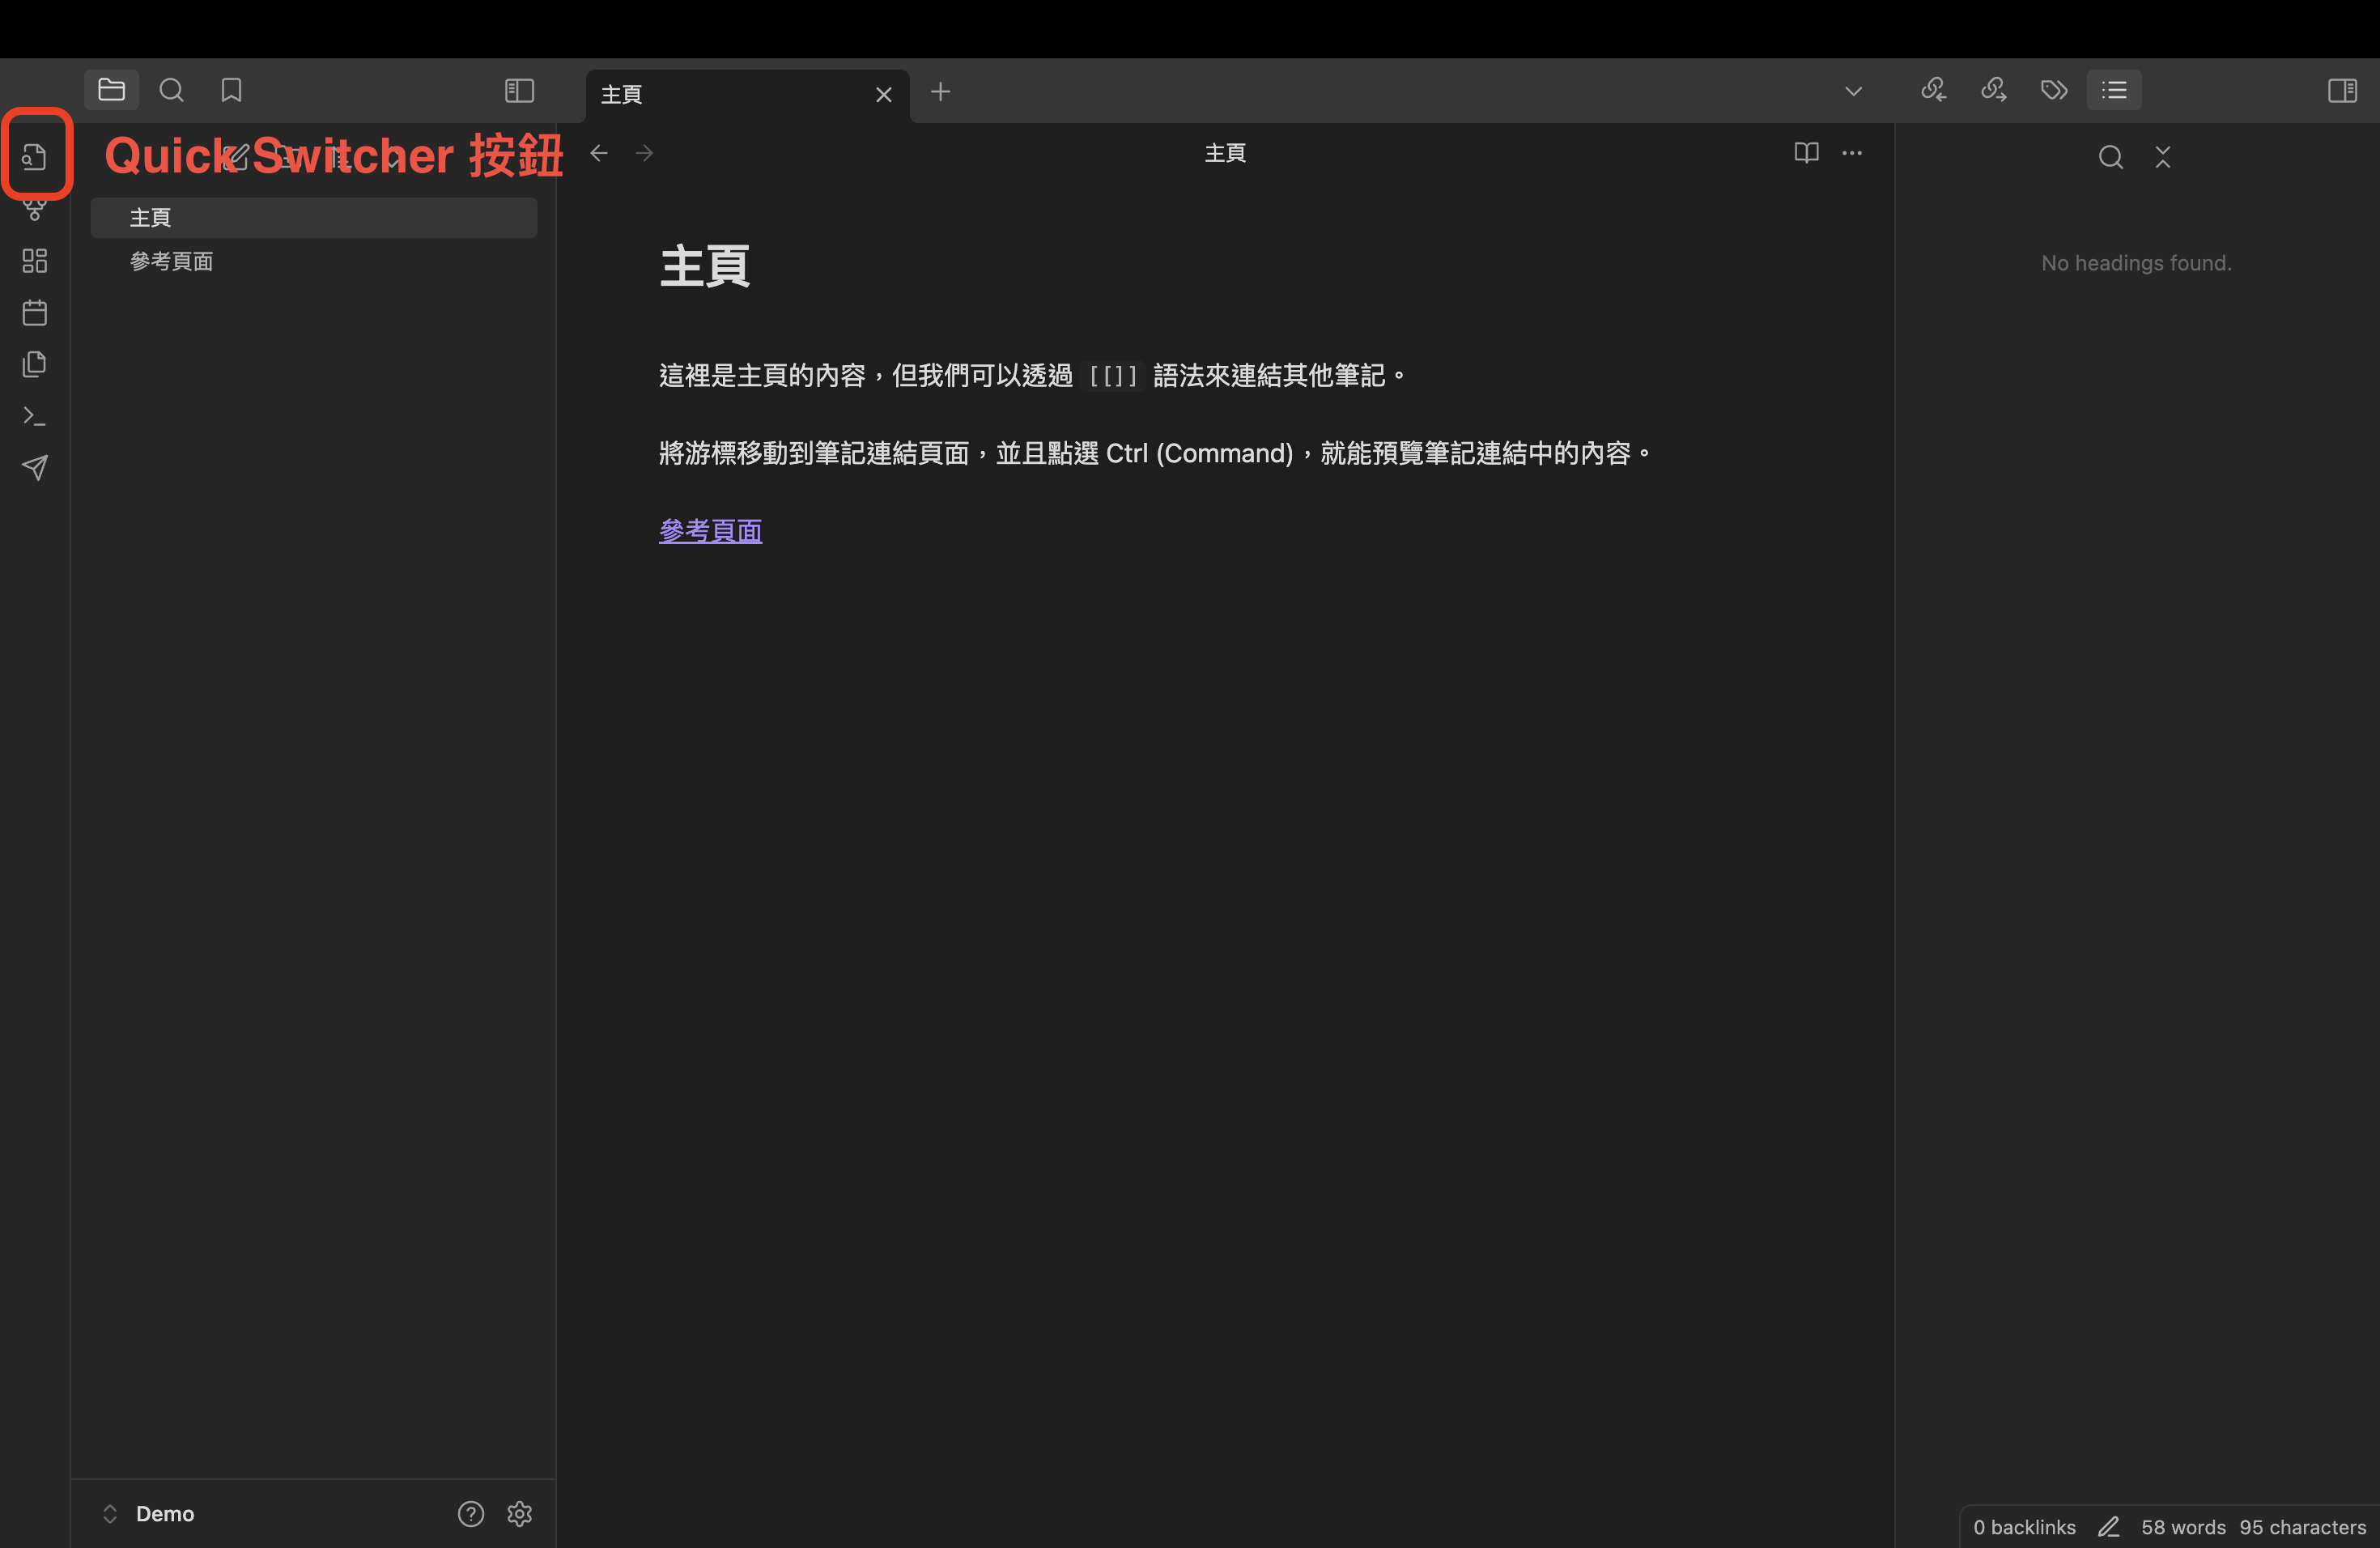Viewport: 2380px width, 1548px height.
Task: Open the Publish changes icon
Action: pos(35,467)
